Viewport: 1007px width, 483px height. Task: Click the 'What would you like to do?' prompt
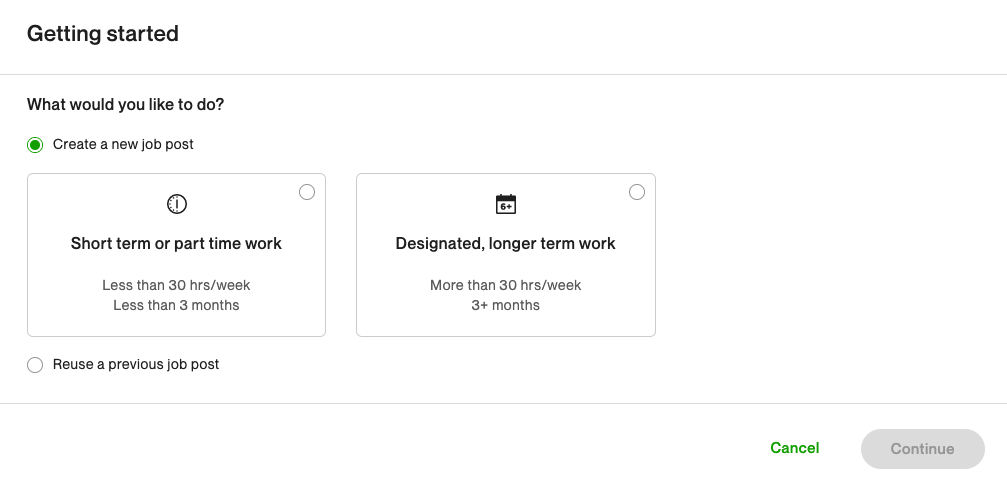[x=125, y=104]
